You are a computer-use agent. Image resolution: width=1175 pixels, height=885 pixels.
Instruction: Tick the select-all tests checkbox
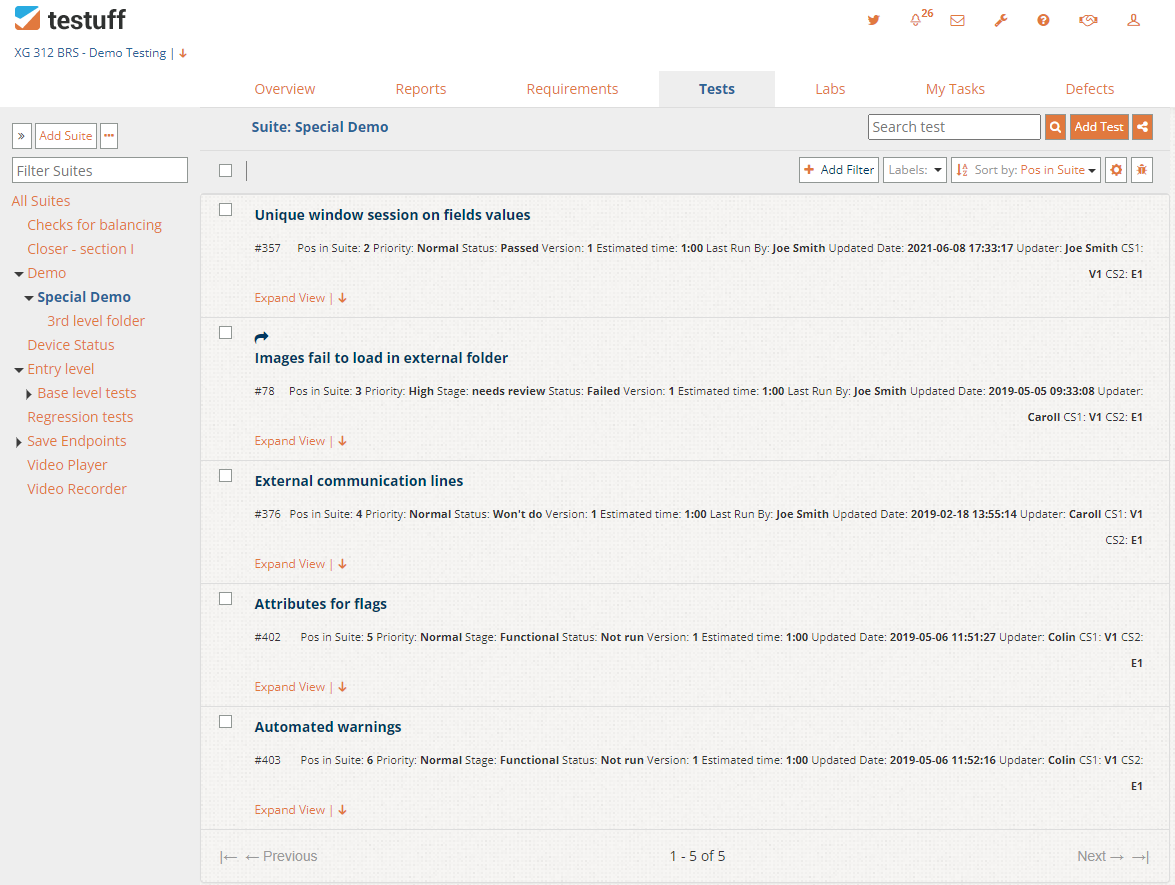[226, 171]
